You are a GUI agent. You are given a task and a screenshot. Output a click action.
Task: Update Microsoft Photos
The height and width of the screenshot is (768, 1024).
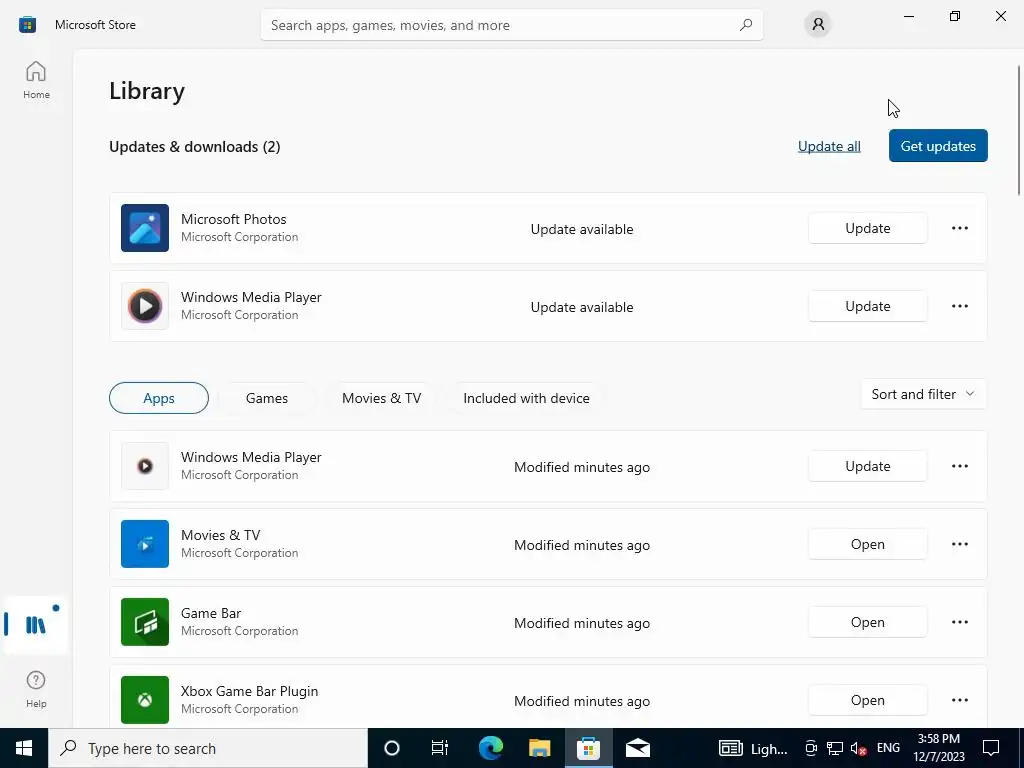pos(867,228)
